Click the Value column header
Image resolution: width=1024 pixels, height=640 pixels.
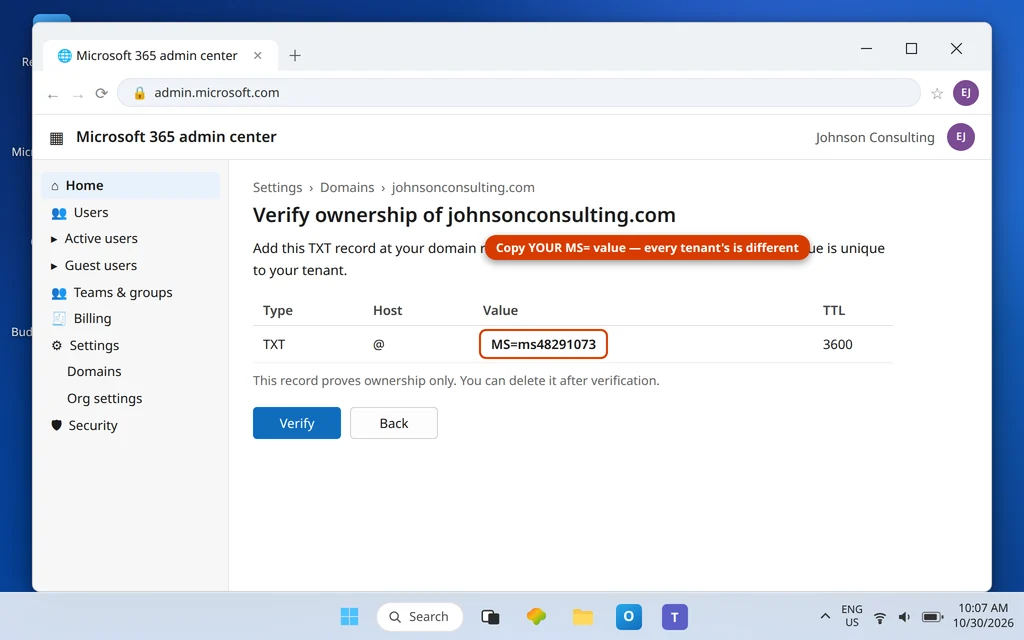[500, 310]
